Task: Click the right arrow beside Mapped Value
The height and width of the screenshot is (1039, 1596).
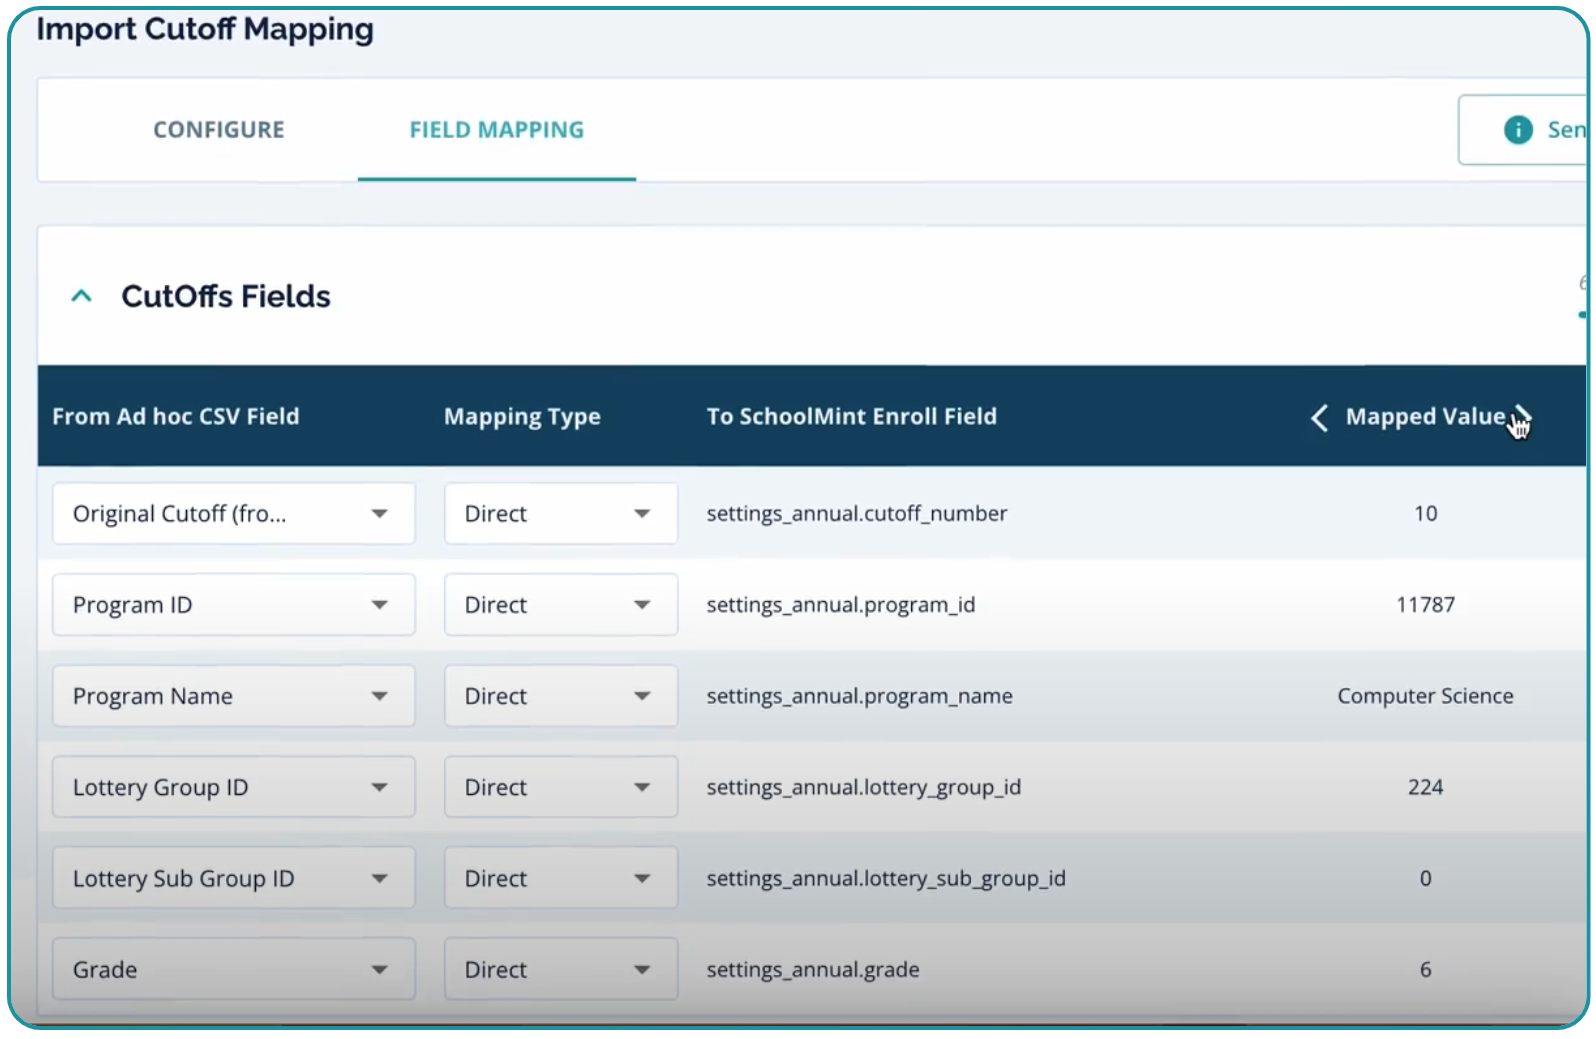Action: 1521,417
